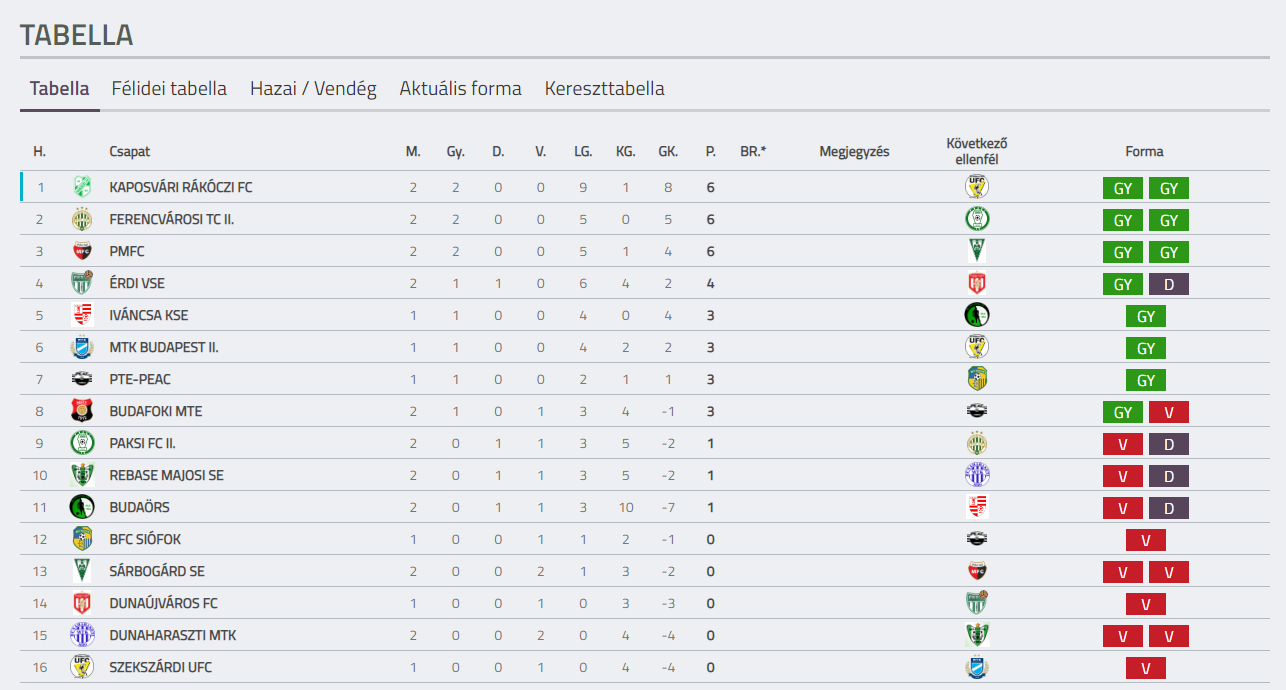Screen dimensions: 1286x690
Task: Click Budafoki MTE's red V form badge
Action: [1169, 412]
